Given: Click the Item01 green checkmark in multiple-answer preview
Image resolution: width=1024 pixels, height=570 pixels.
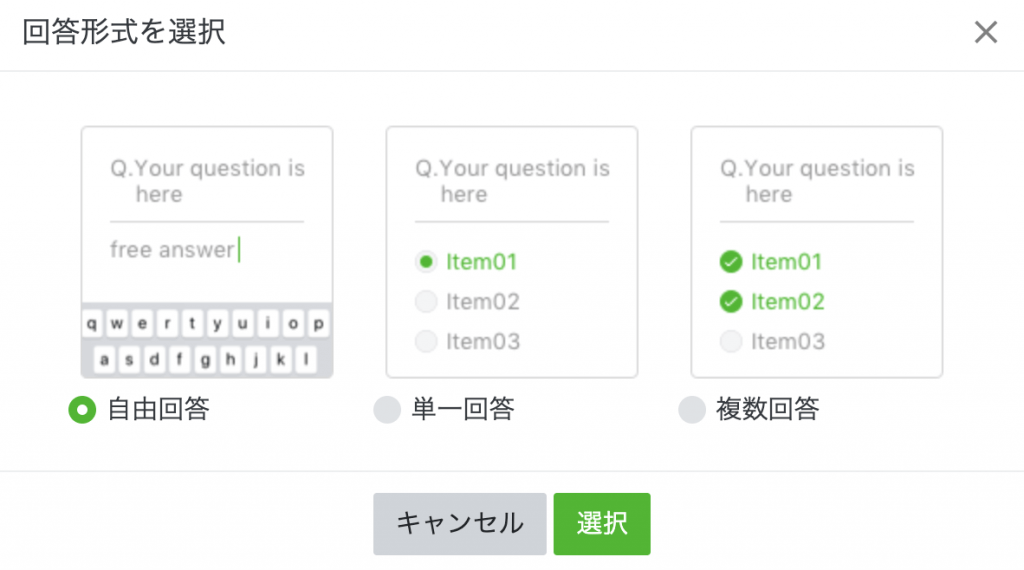Looking at the screenshot, I should pos(731,262).
